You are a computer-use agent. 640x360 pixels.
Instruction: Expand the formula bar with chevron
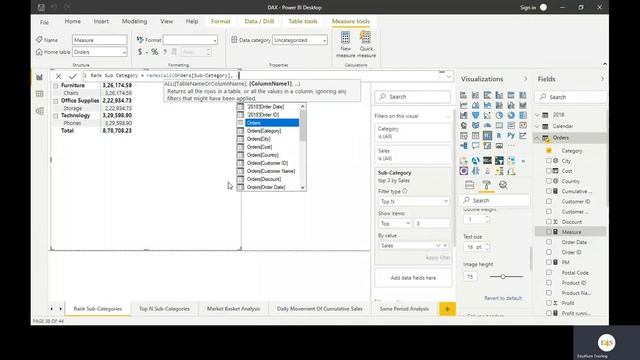pyautogui.click(x=449, y=76)
